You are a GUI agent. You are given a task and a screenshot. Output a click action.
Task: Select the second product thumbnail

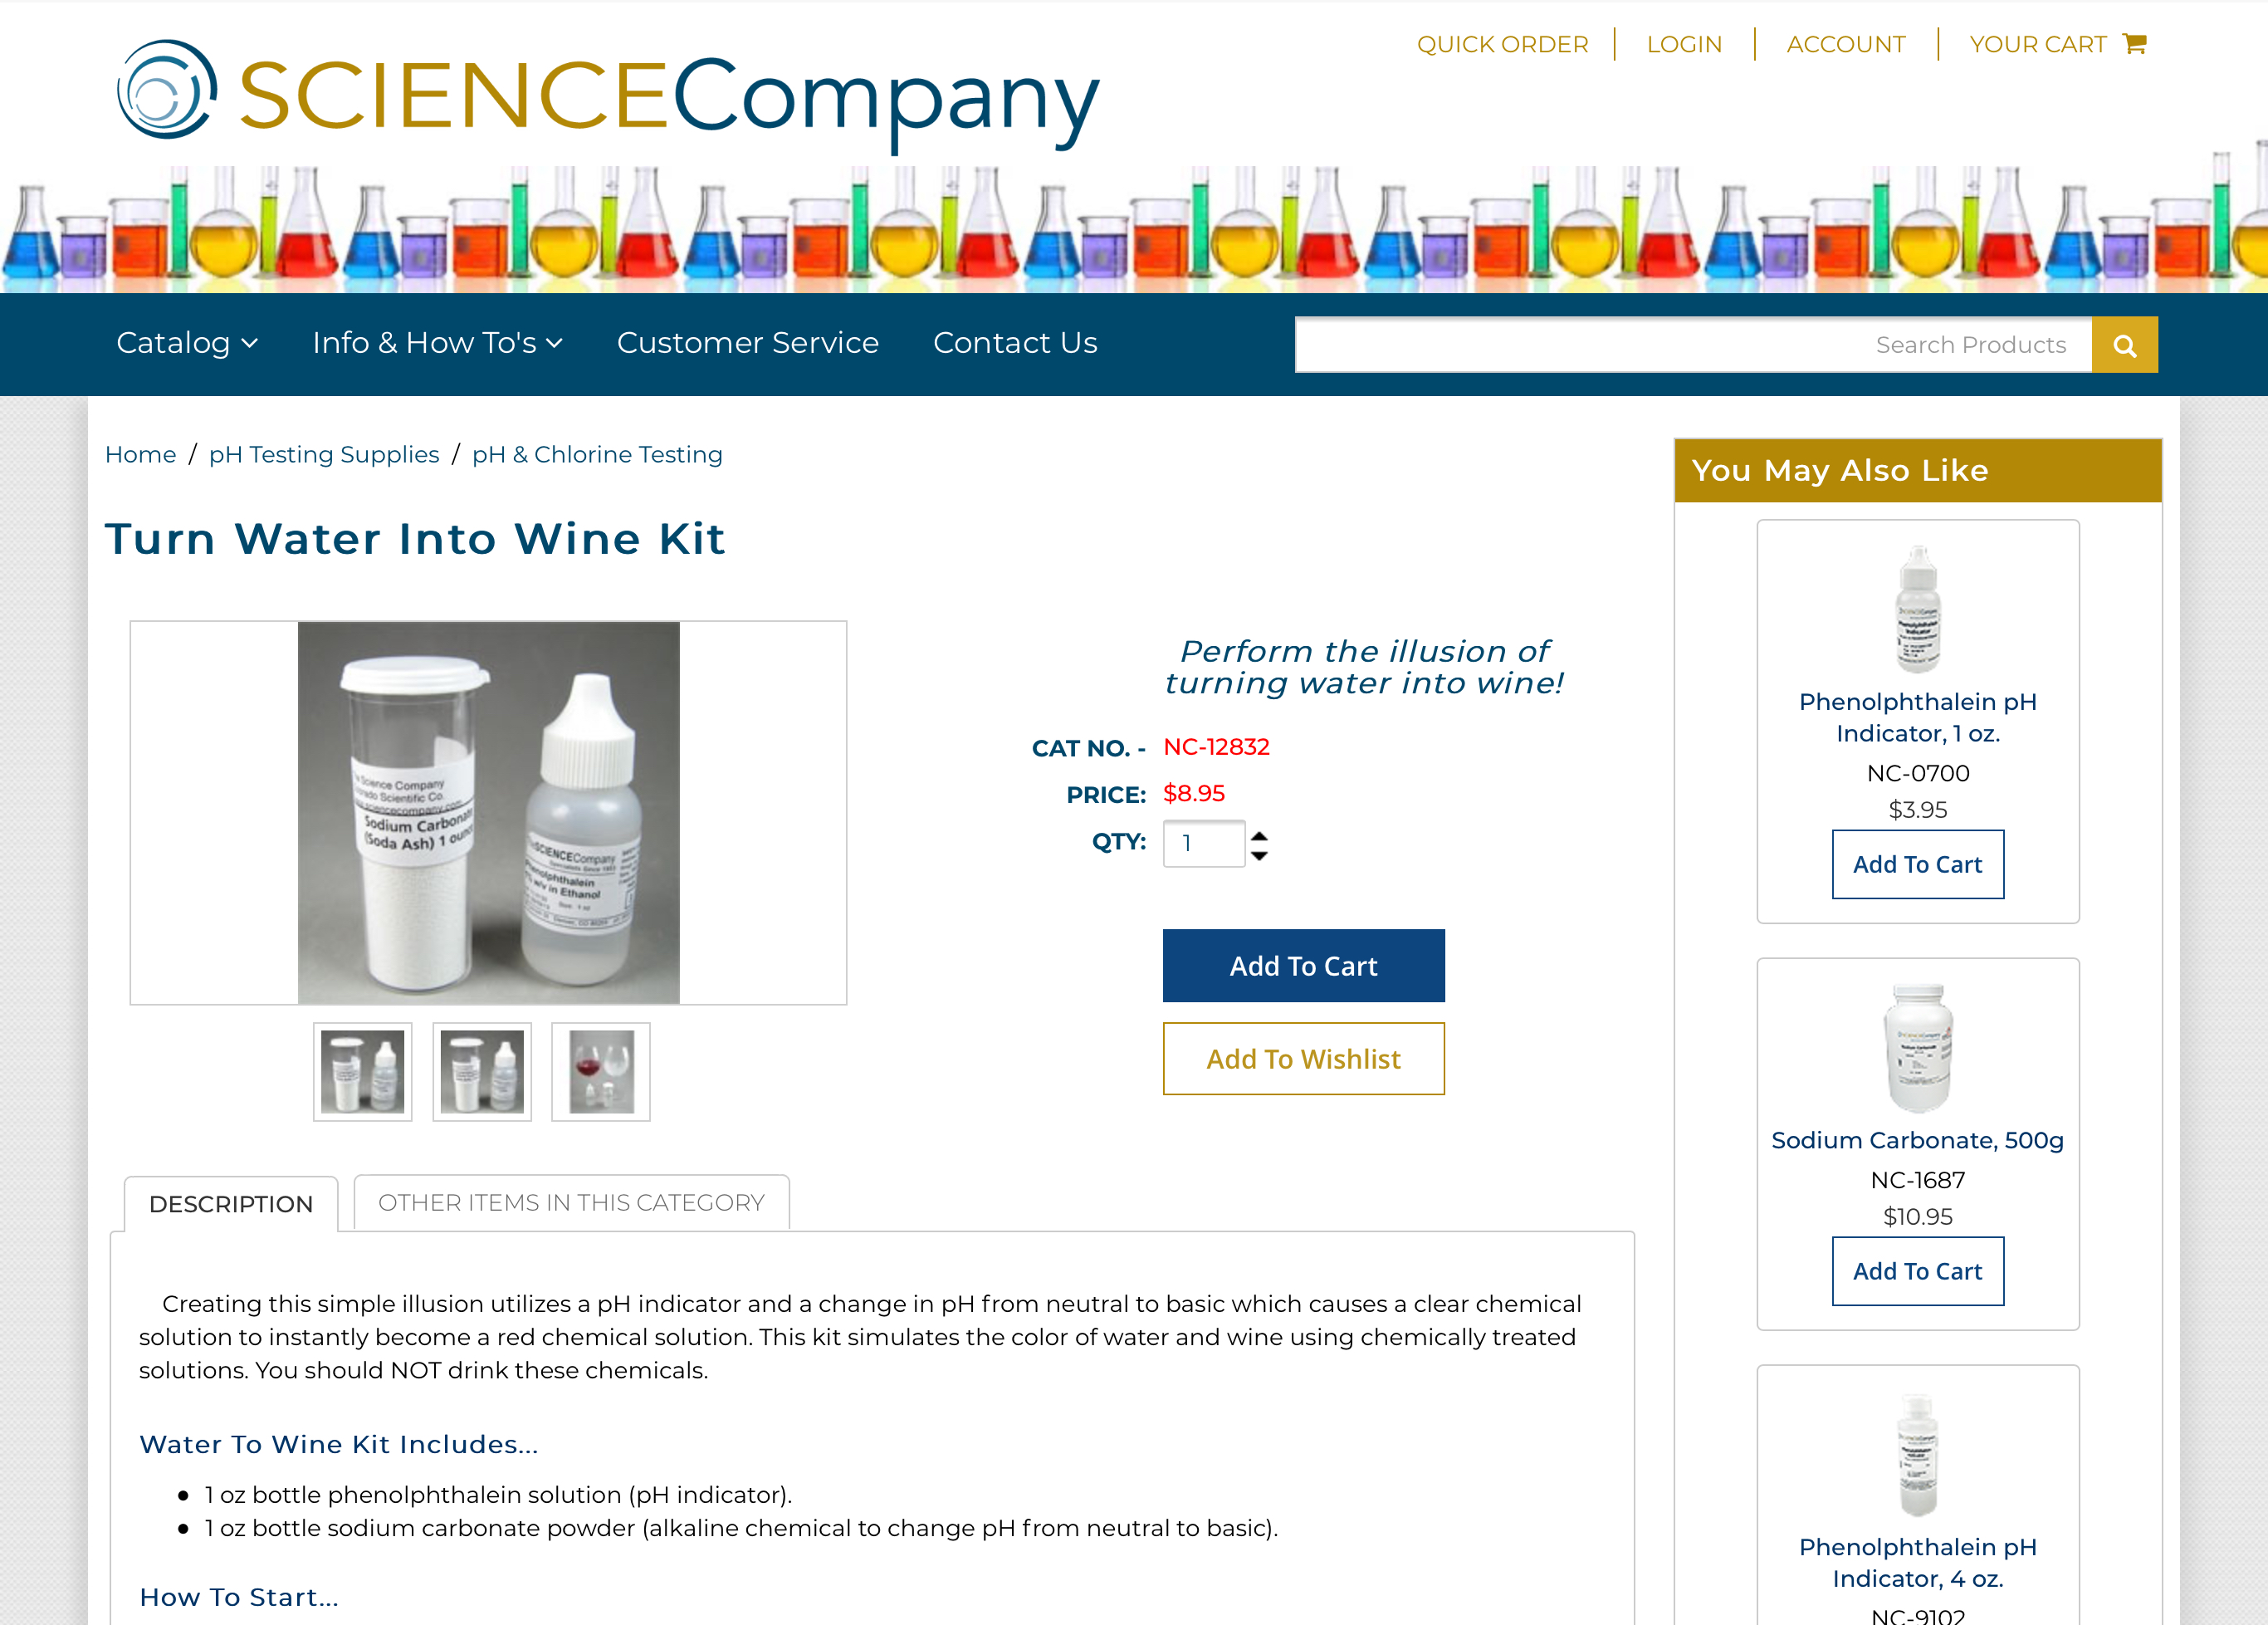pos(482,1072)
